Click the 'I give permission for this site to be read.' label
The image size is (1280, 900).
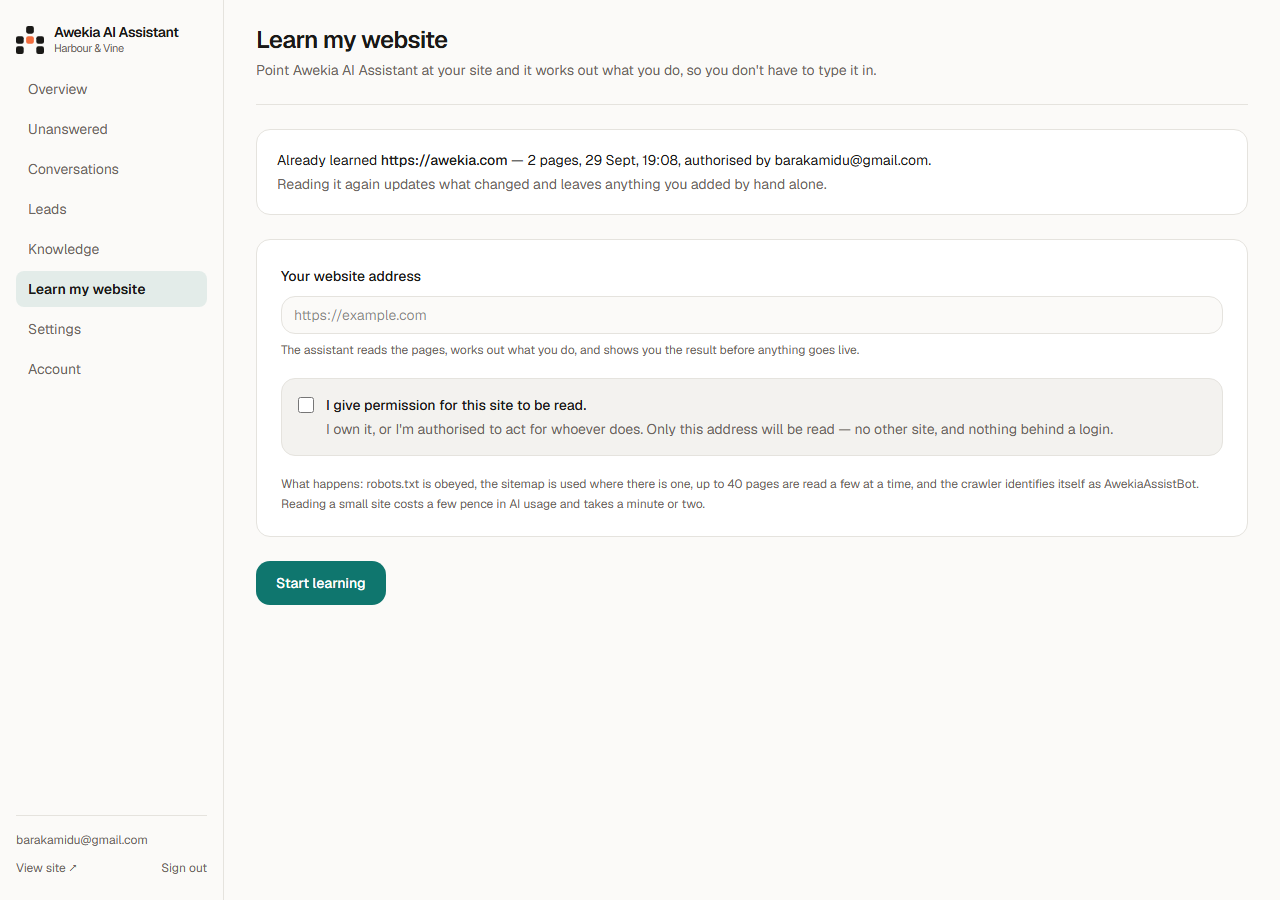456,405
